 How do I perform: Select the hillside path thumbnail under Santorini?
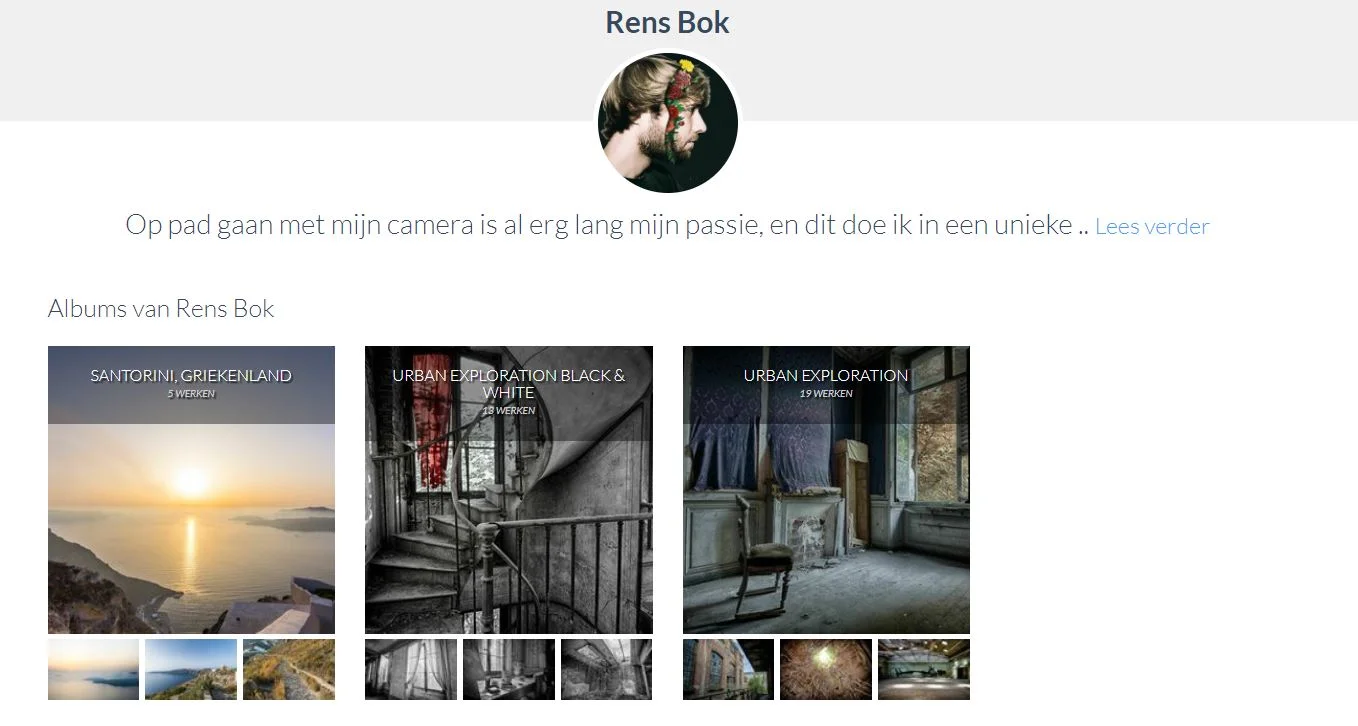289,670
